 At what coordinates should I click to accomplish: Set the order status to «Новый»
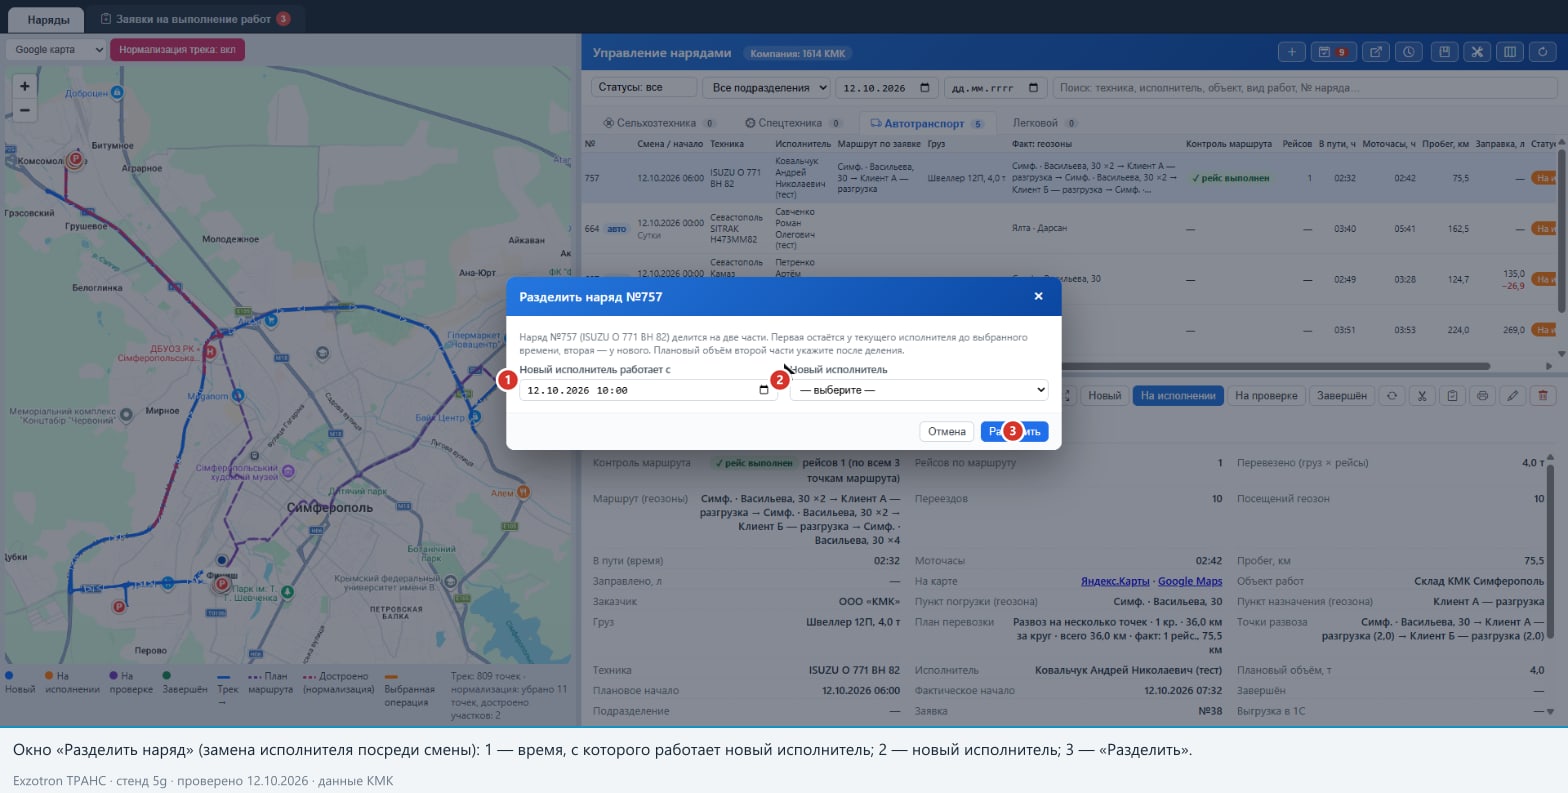point(1104,396)
